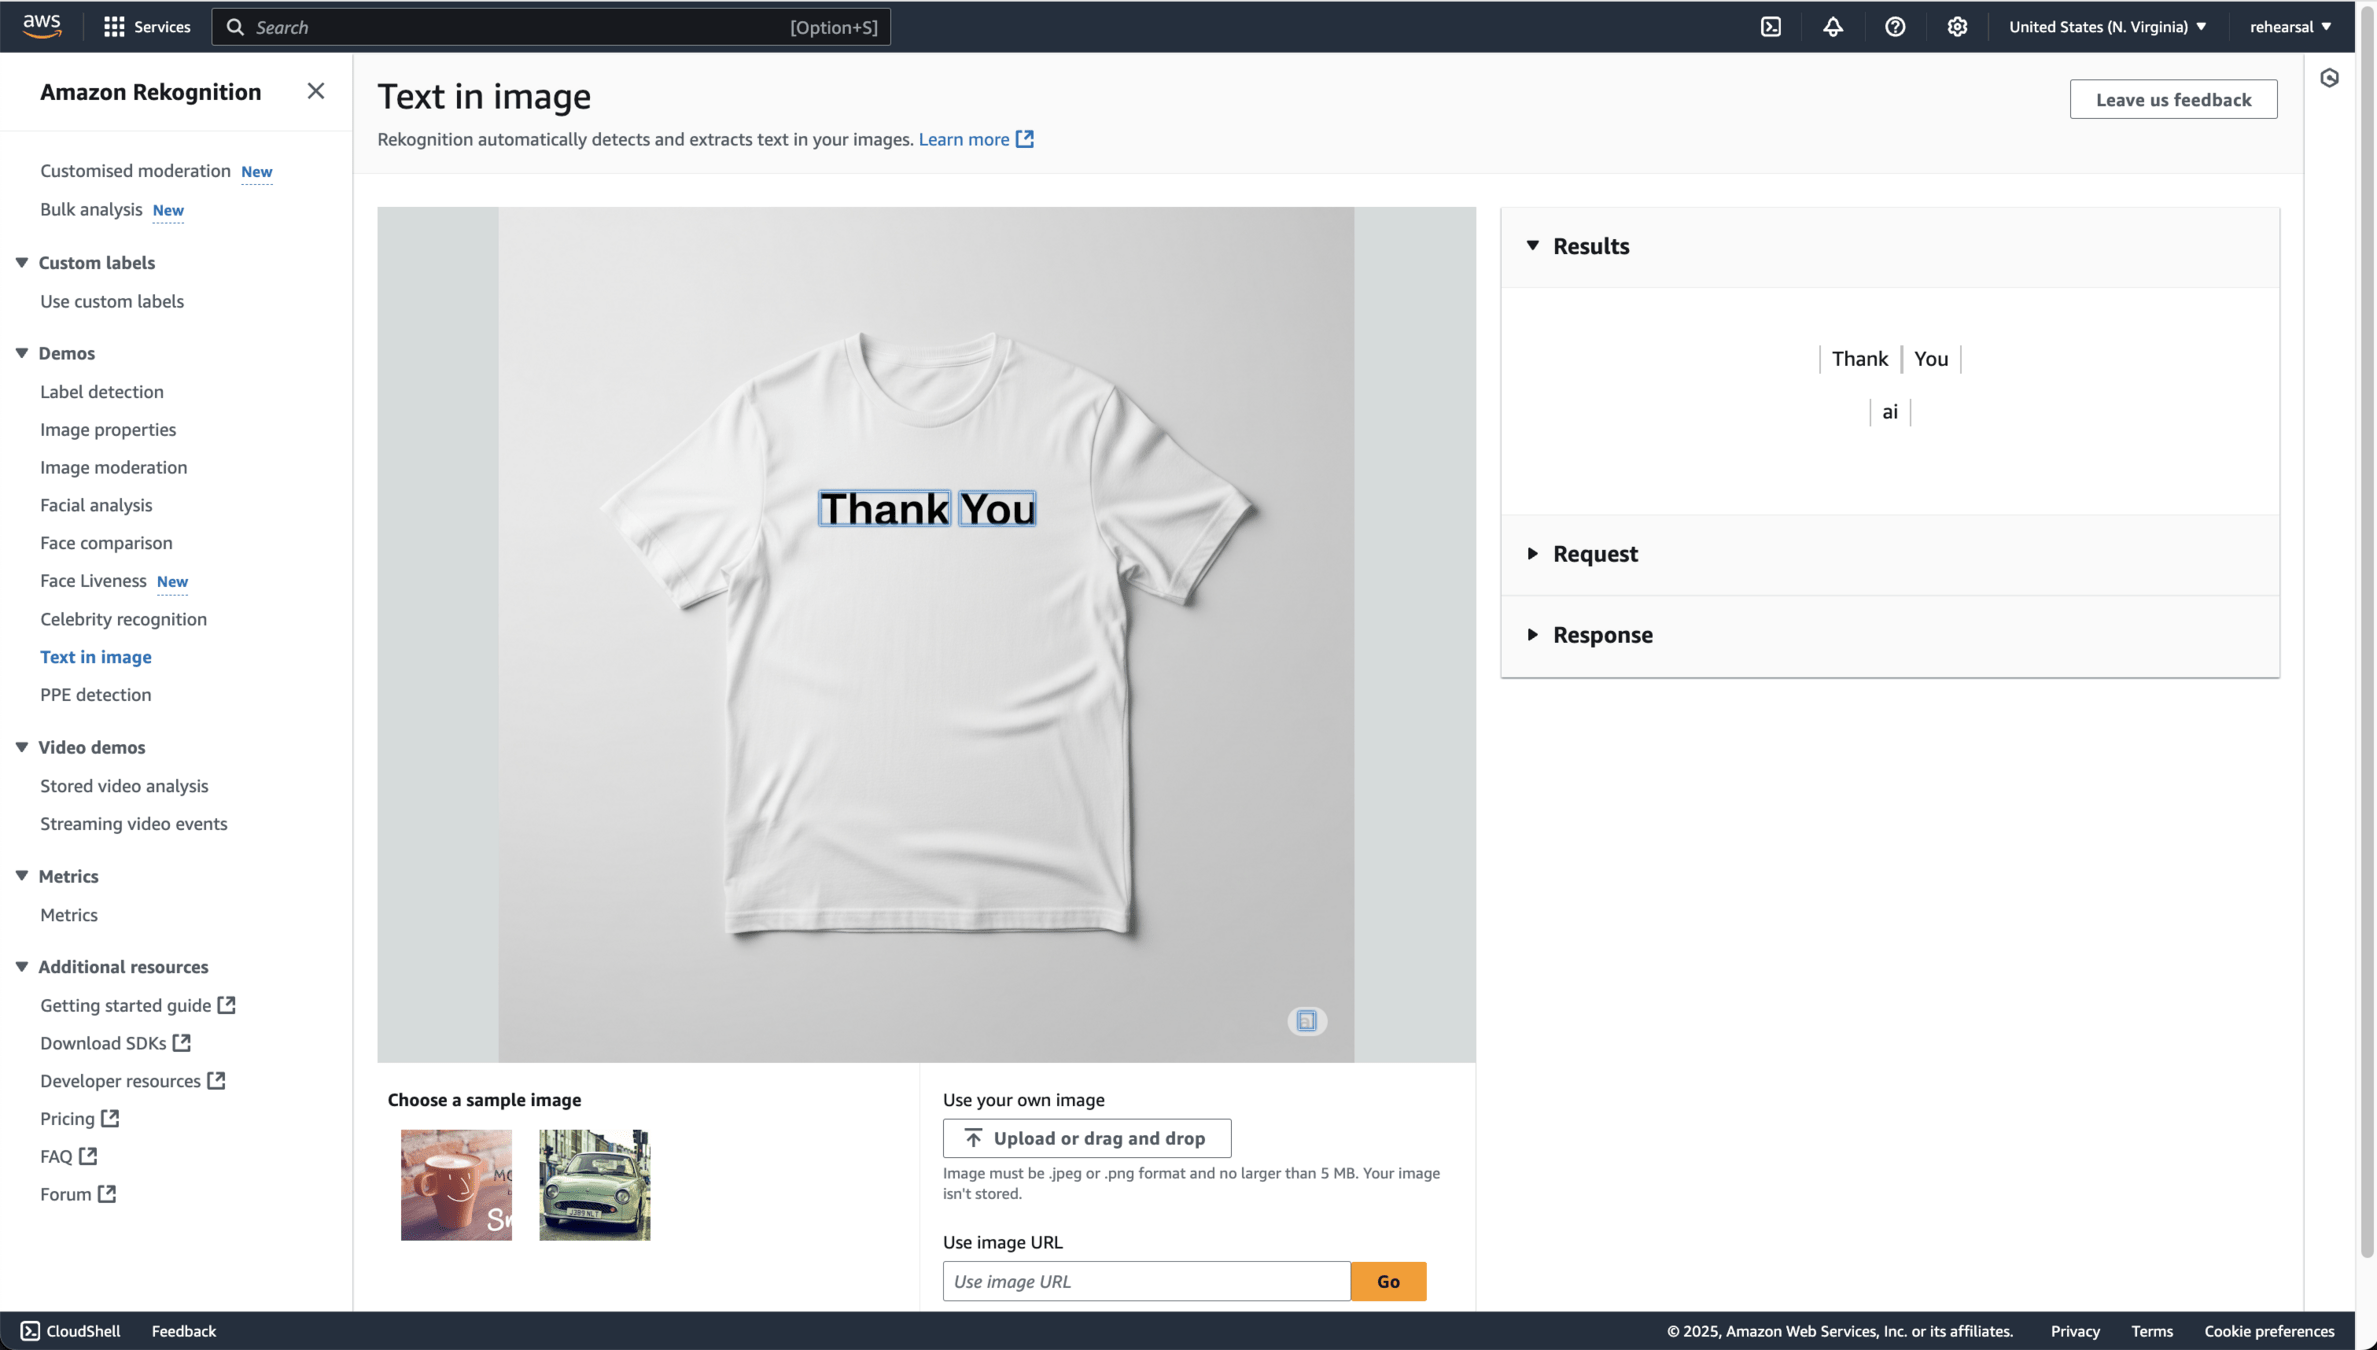Click Upload or drag and drop button
Screen dimensions: 2377x1350
coord(1086,1138)
